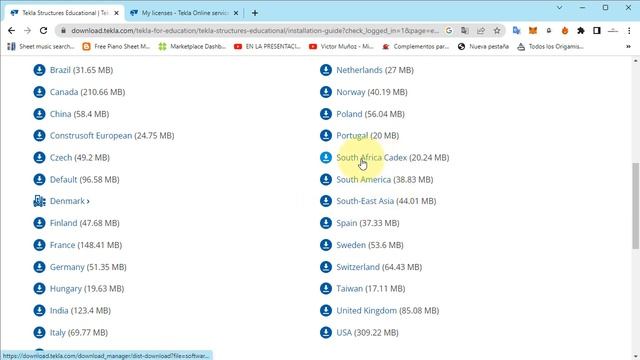Click the reseller icon next to Denmark
This screenshot has width=640, height=360.
[x=39, y=201]
